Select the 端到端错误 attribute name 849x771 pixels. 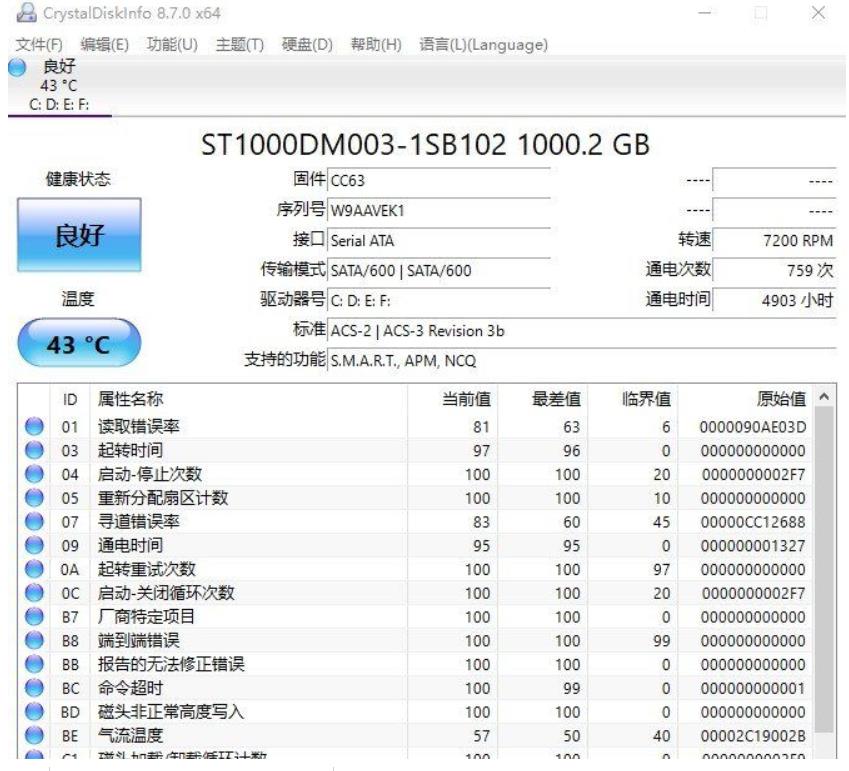139,641
